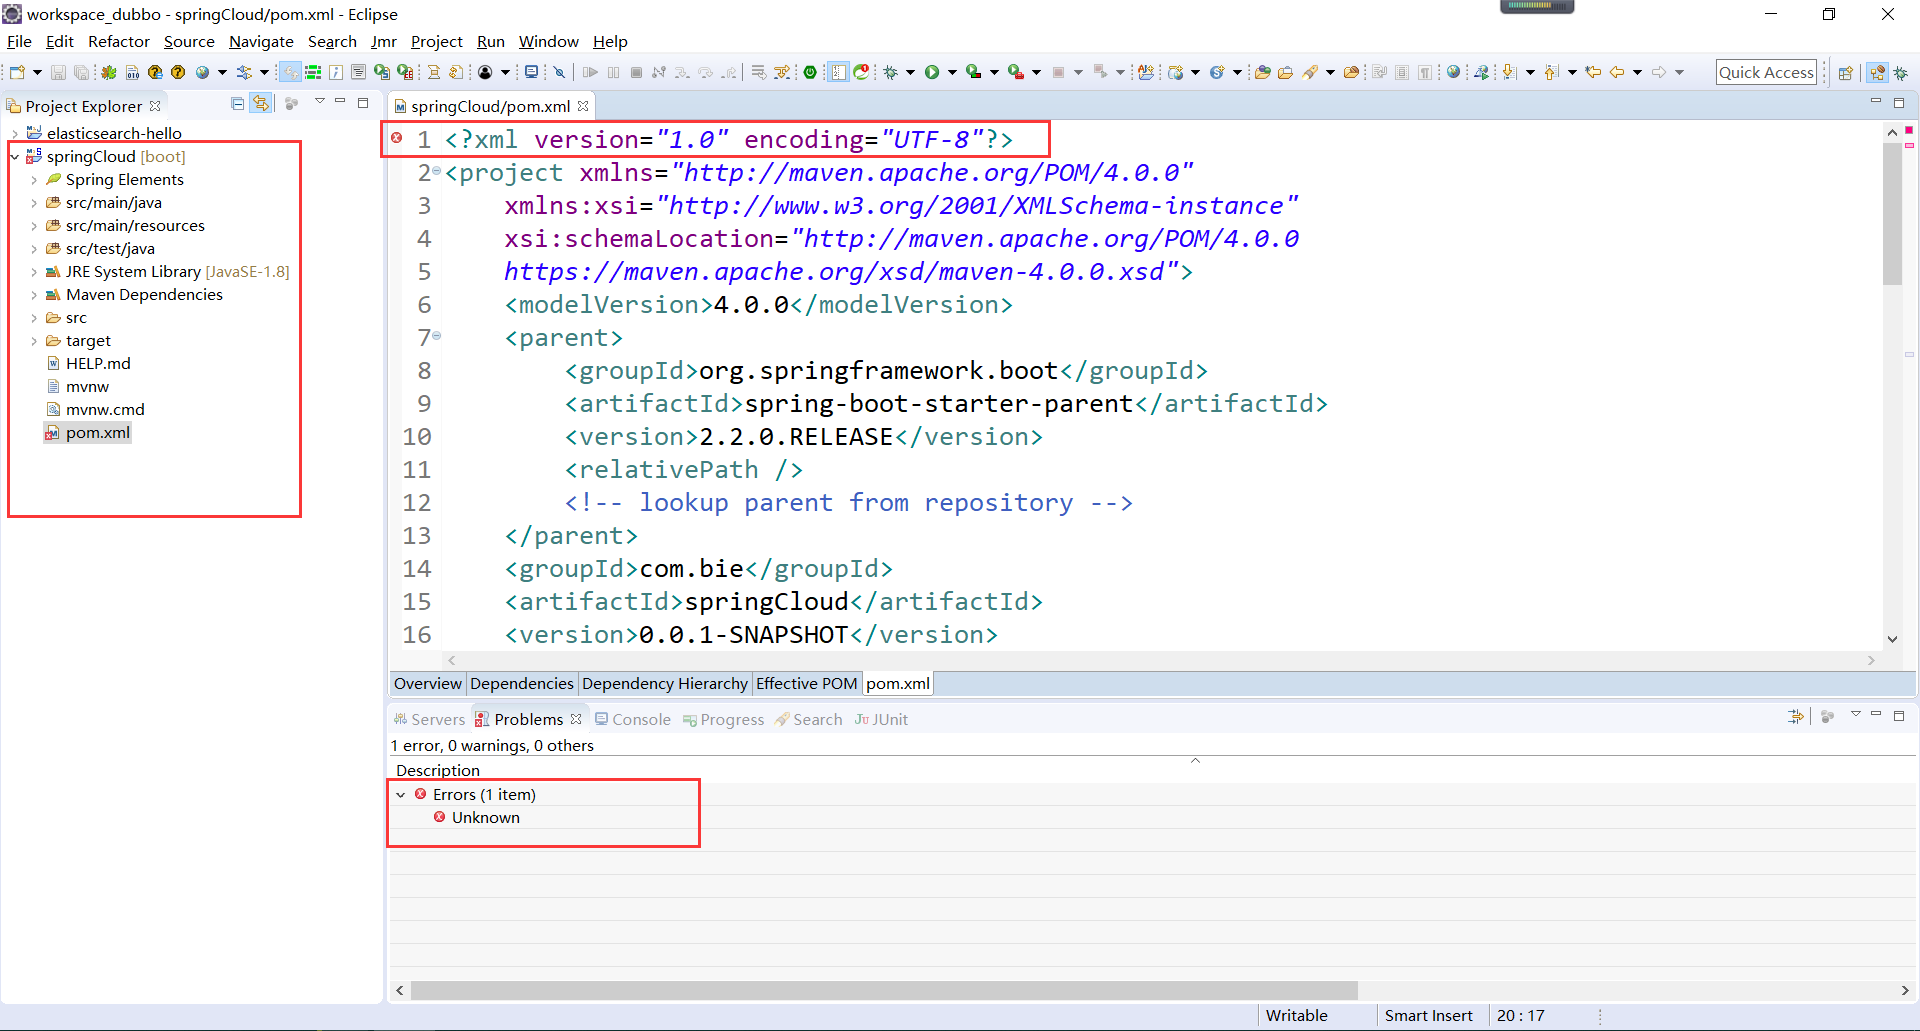Click the error marker on line 1

tap(397, 138)
